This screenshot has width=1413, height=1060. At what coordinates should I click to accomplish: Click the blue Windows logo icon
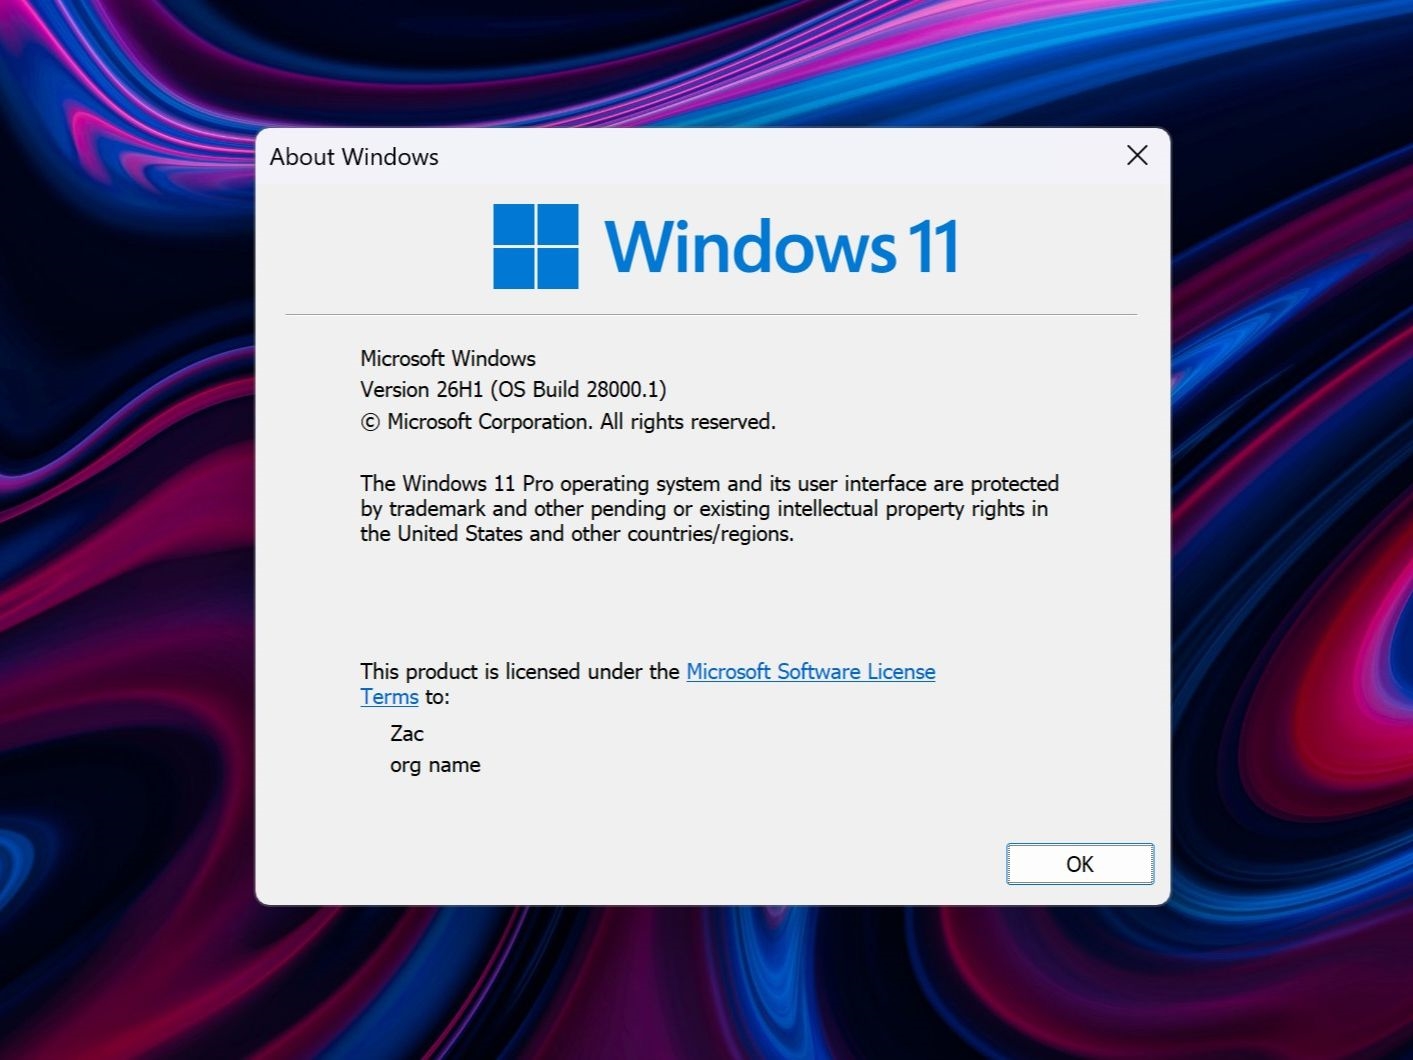(536, 246)
